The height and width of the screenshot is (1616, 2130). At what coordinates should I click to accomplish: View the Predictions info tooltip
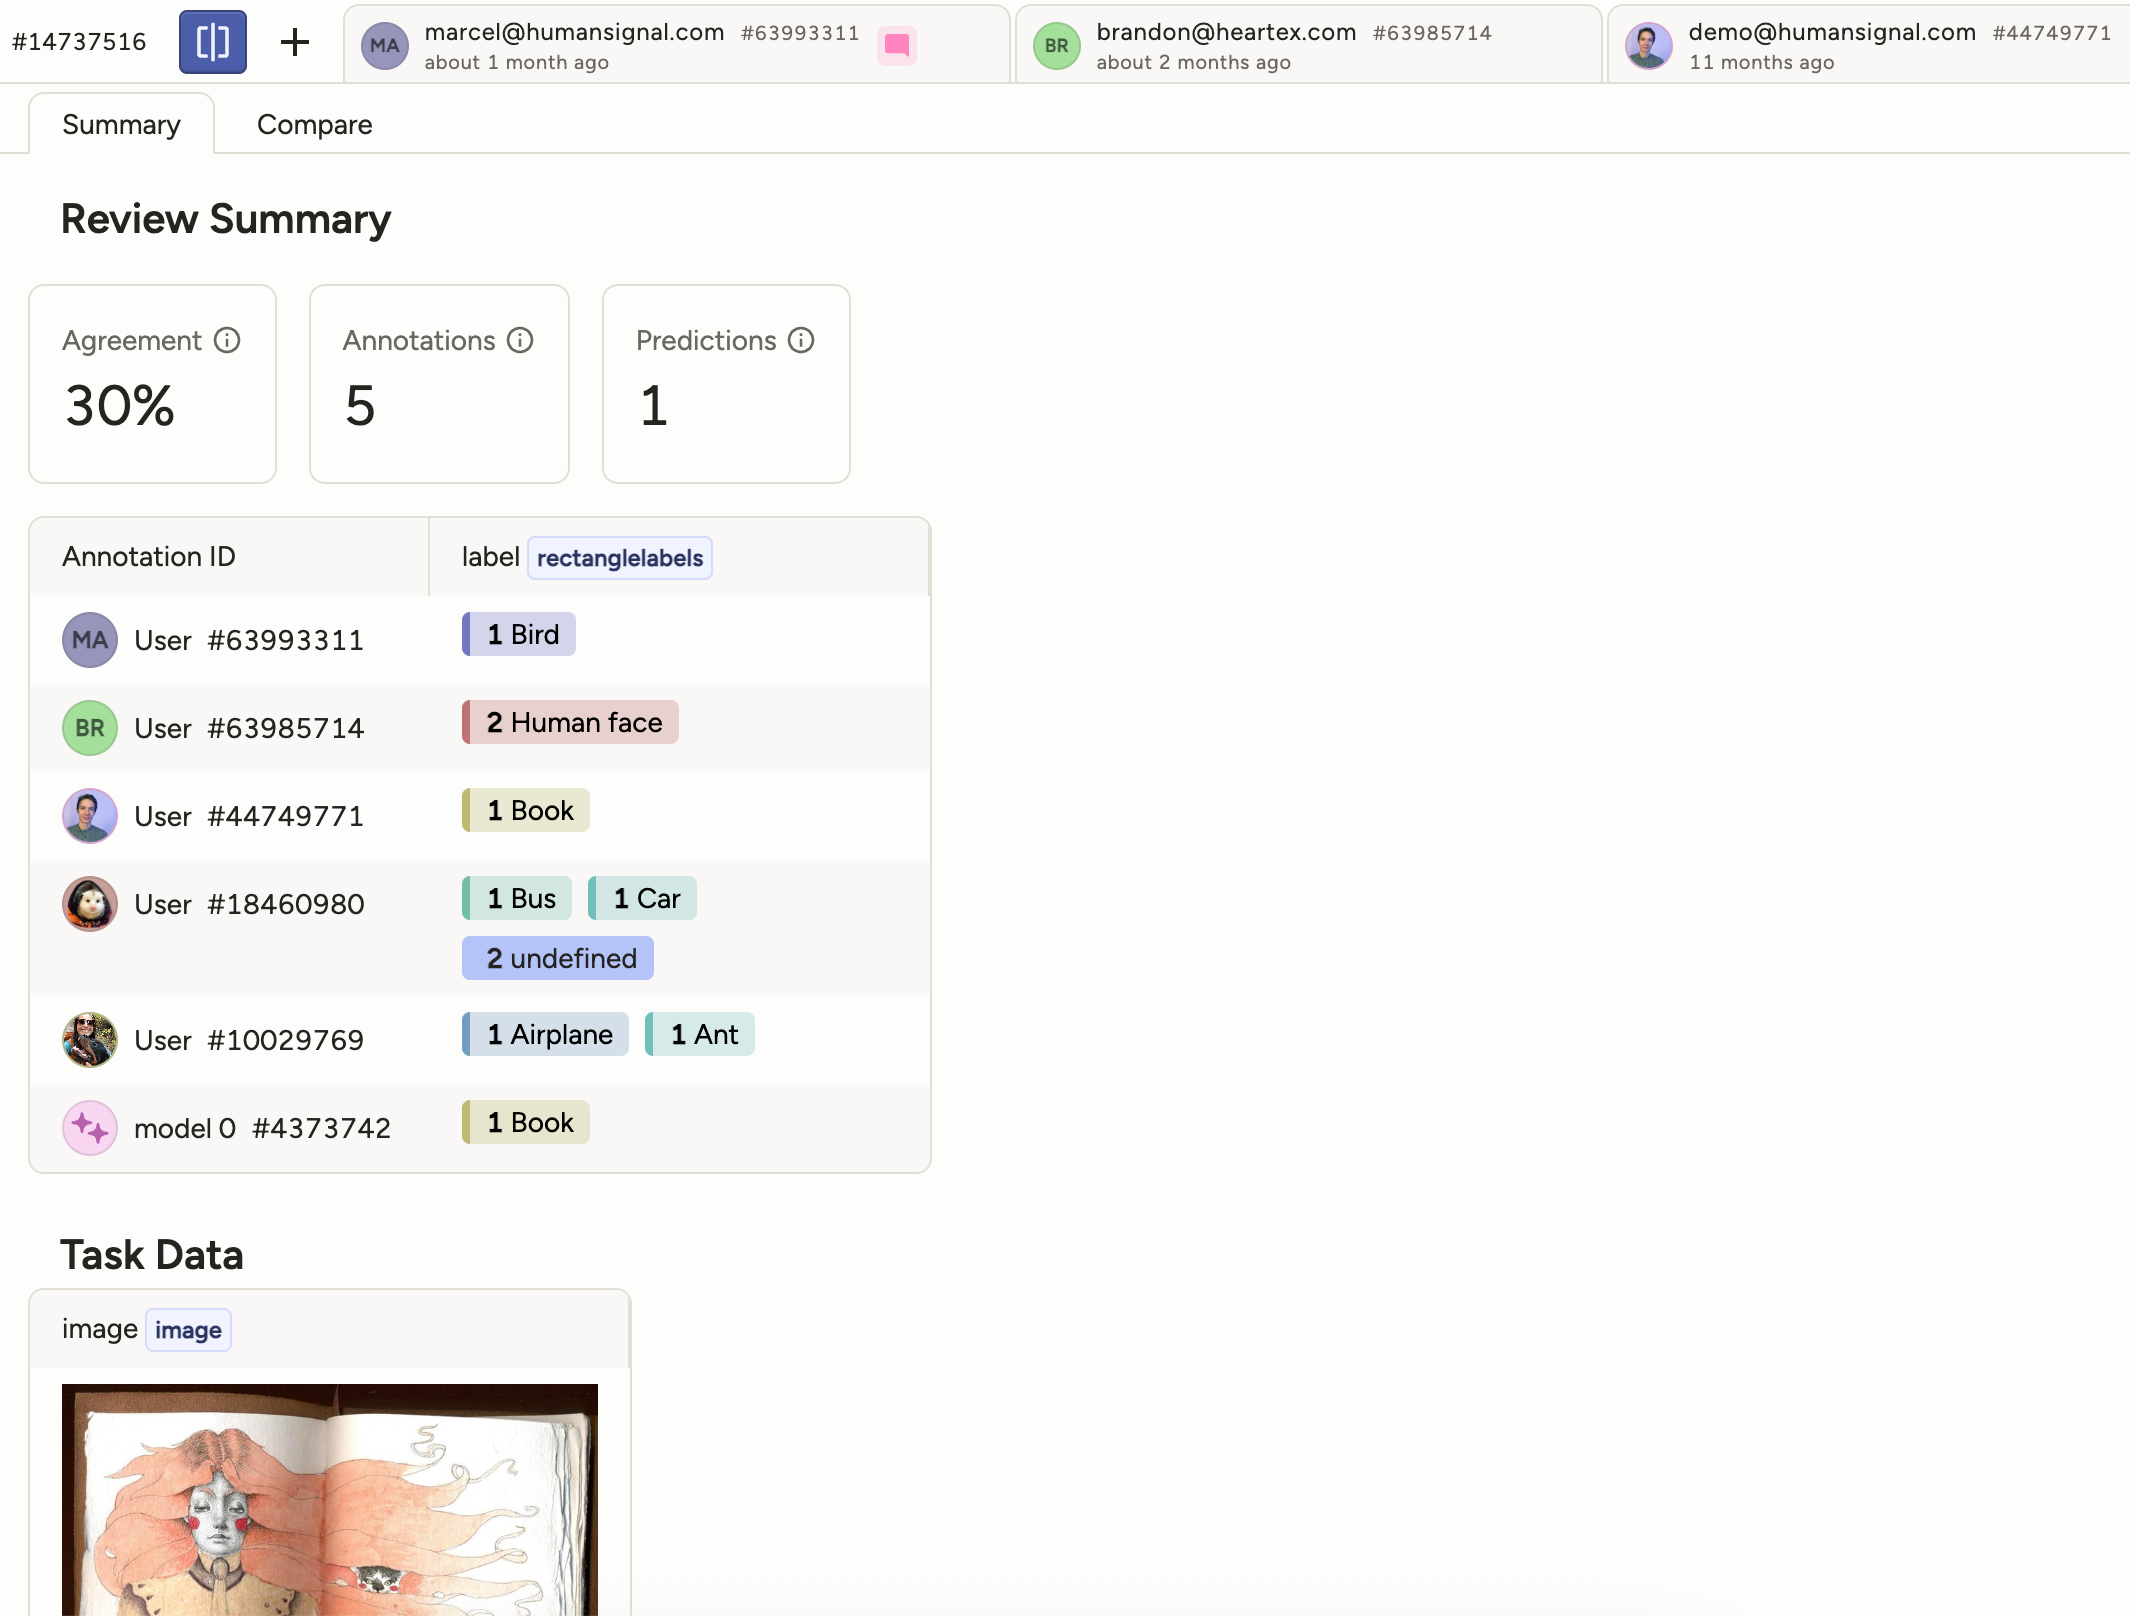[802, 340]
